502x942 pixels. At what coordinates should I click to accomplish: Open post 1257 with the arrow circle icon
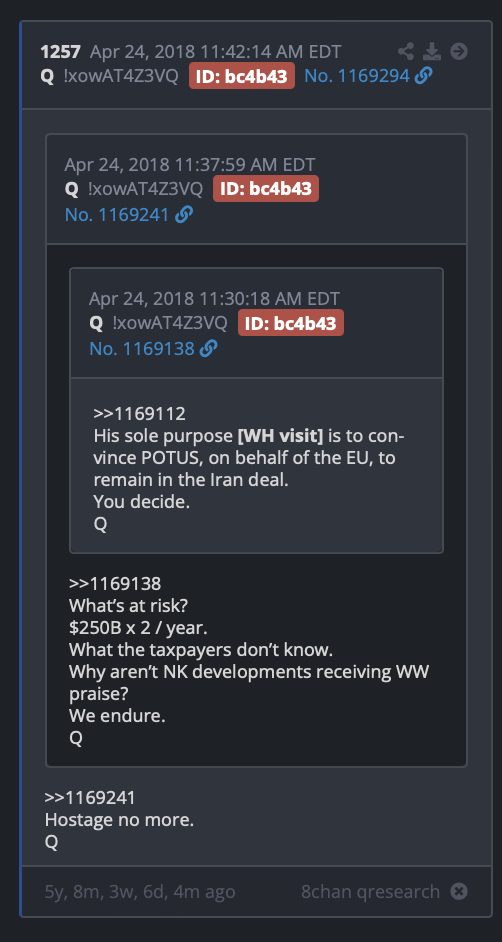click(459, 52)
